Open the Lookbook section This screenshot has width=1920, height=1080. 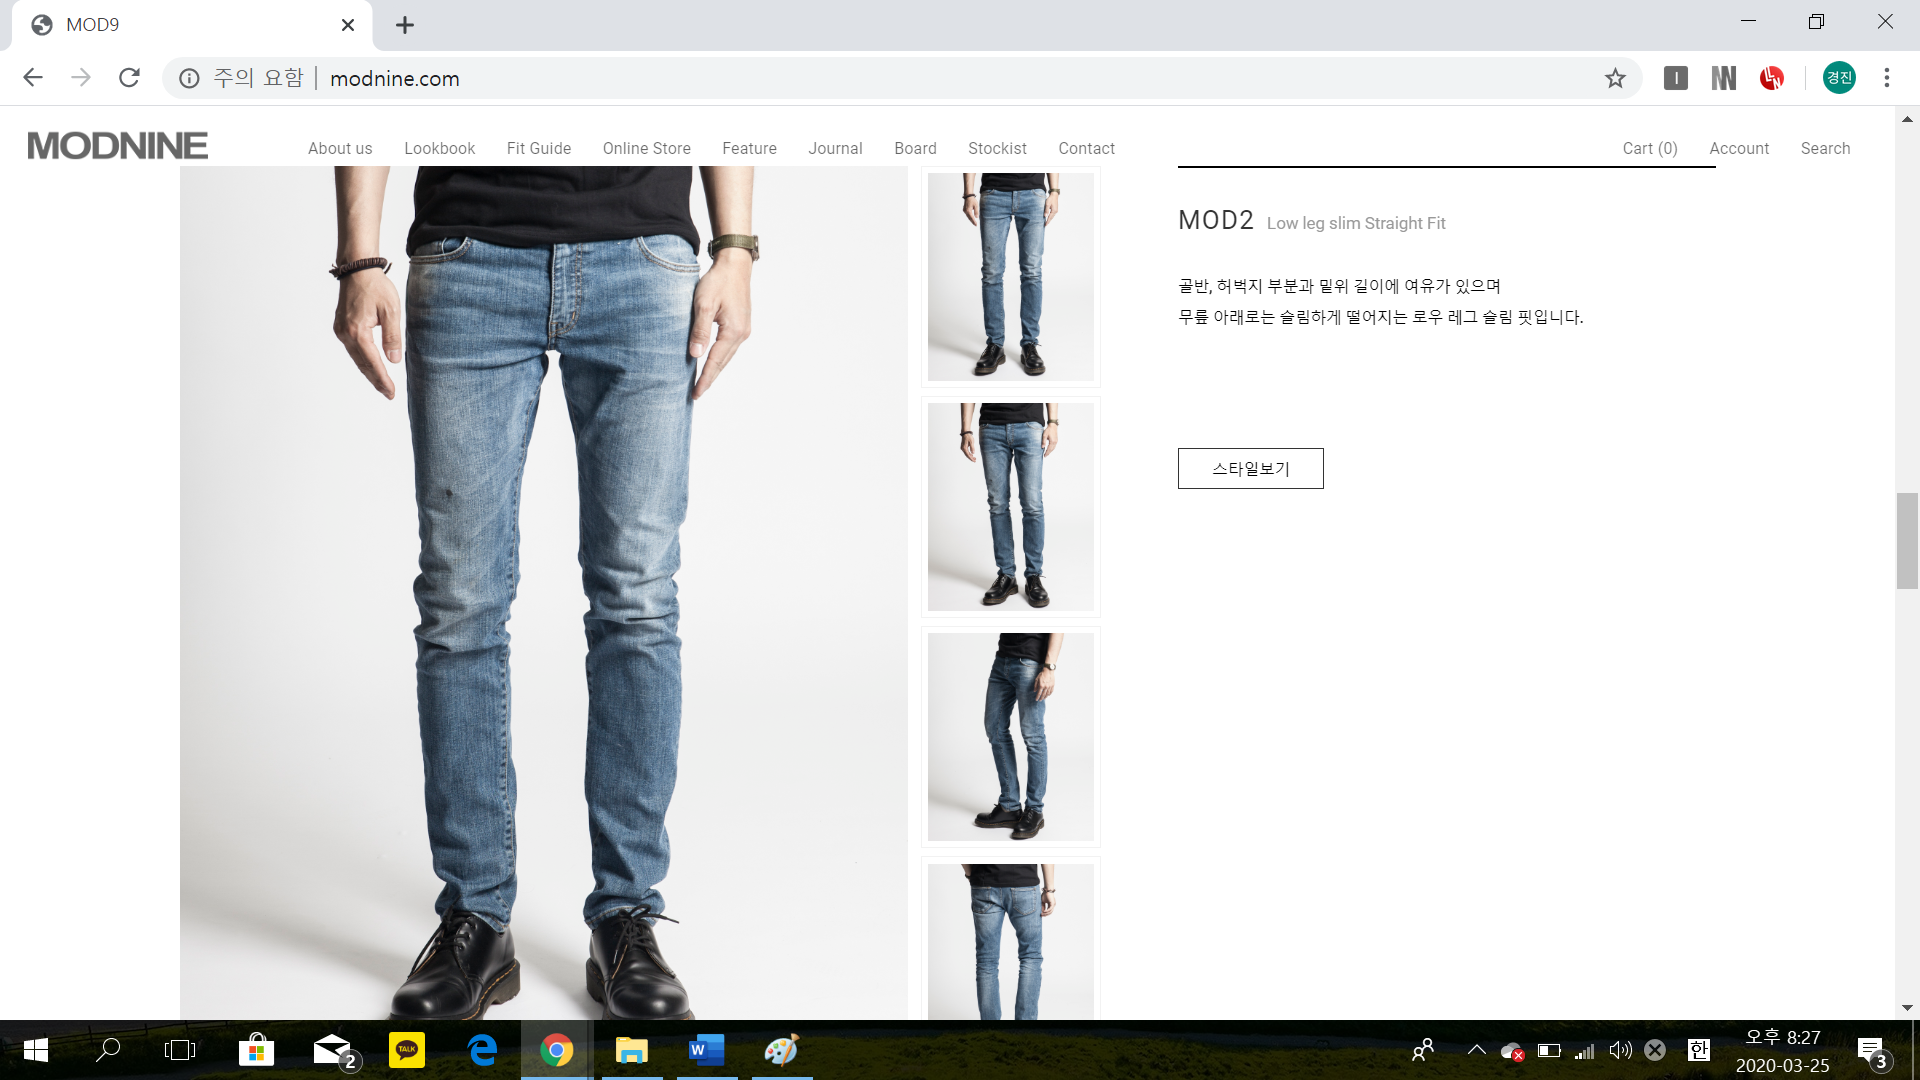coord(439,148)
